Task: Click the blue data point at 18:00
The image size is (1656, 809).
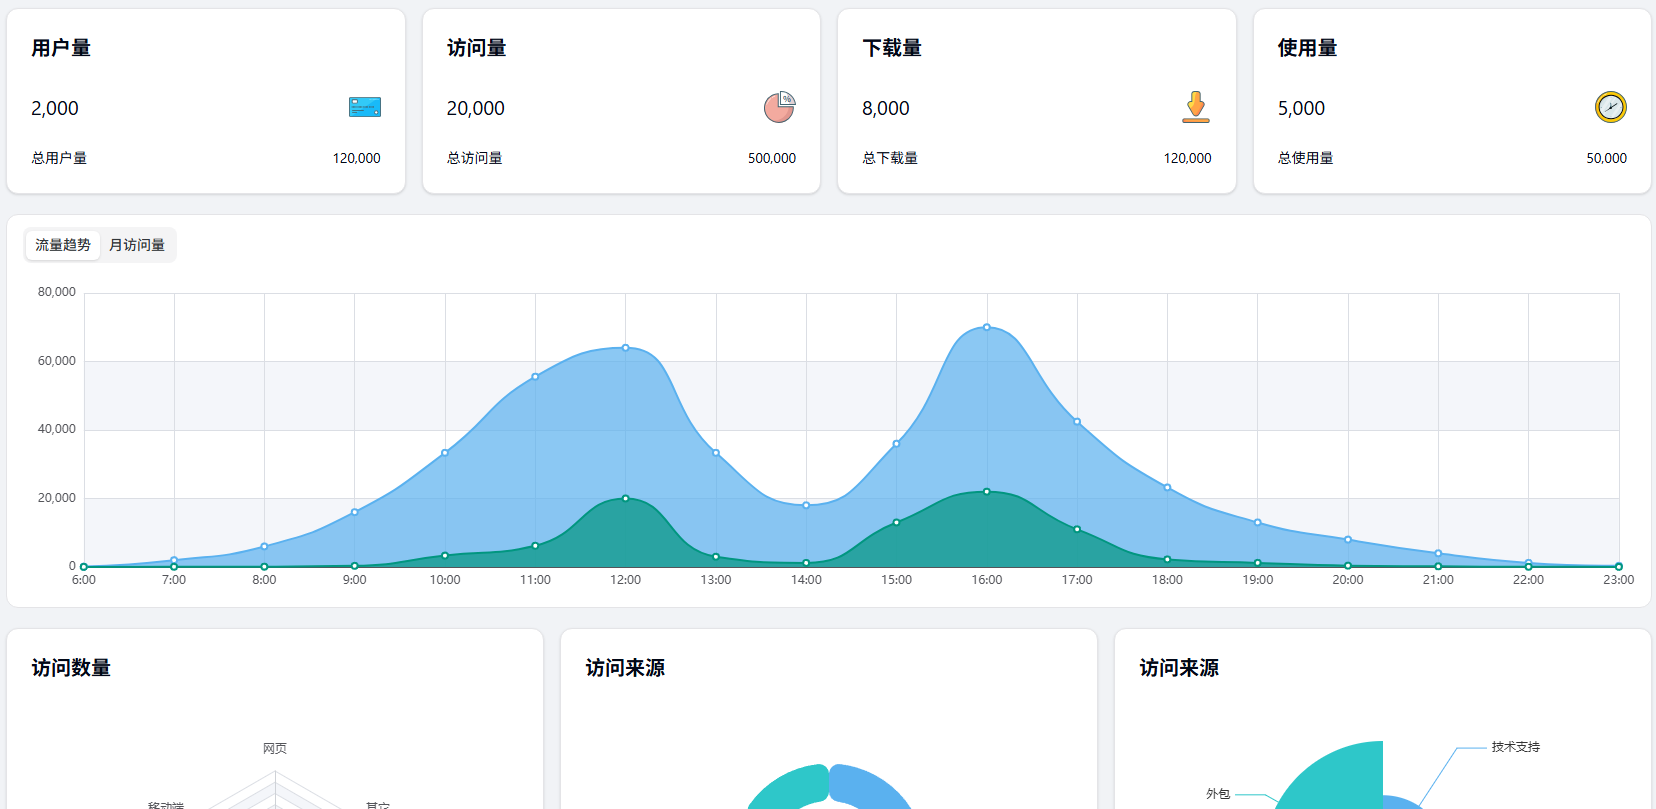Action: [1167, 488]
